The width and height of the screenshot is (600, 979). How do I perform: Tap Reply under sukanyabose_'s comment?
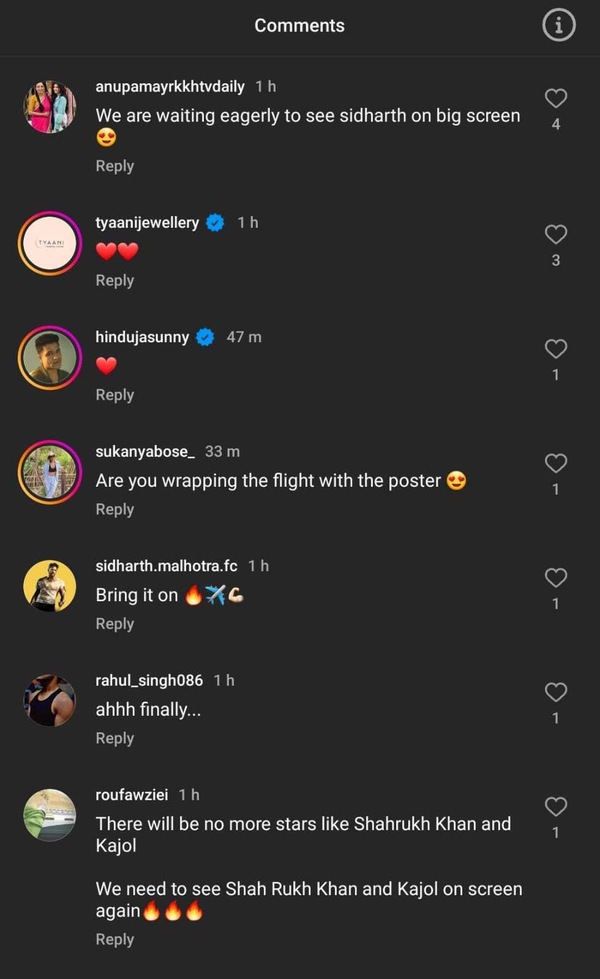(114, 509)
